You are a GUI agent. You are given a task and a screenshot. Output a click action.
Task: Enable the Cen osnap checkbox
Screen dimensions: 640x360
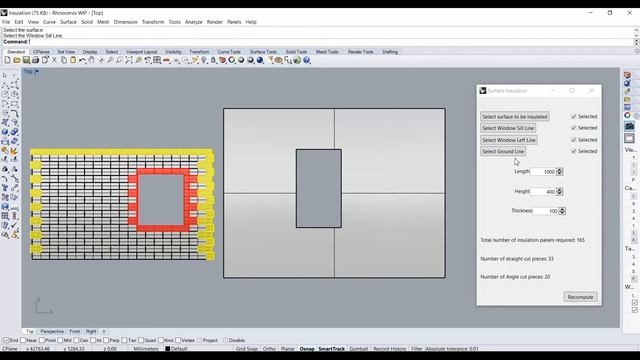pos(76,340)
